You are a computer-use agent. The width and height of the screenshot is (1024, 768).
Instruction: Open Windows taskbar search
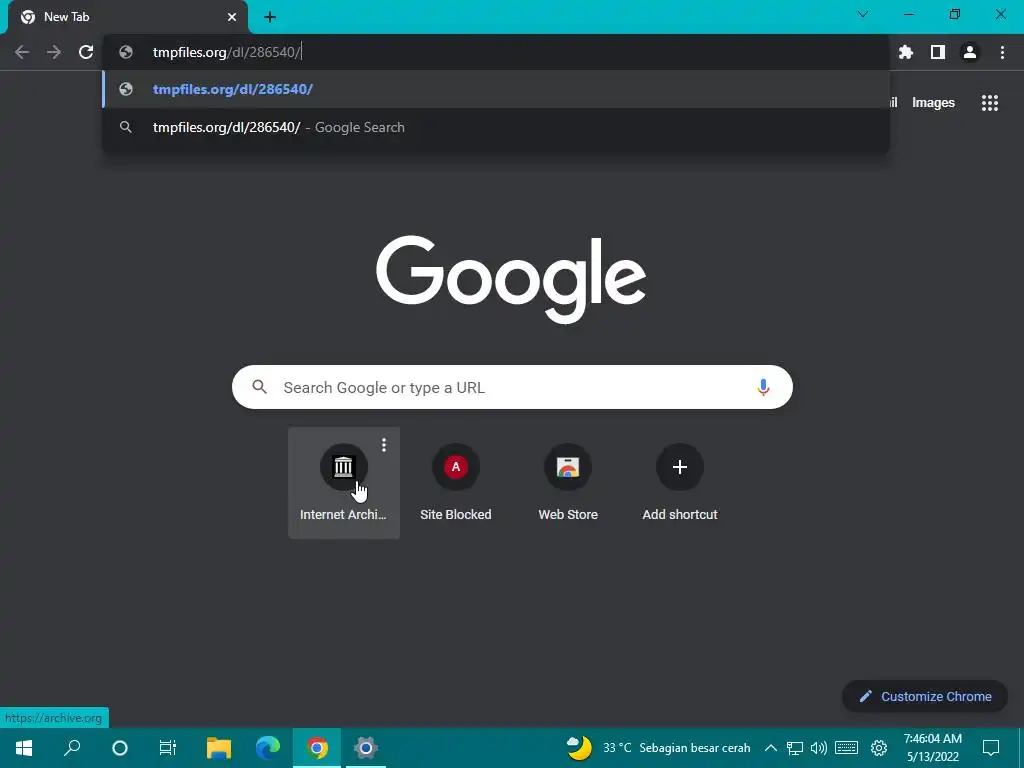(x=72, y=748)
